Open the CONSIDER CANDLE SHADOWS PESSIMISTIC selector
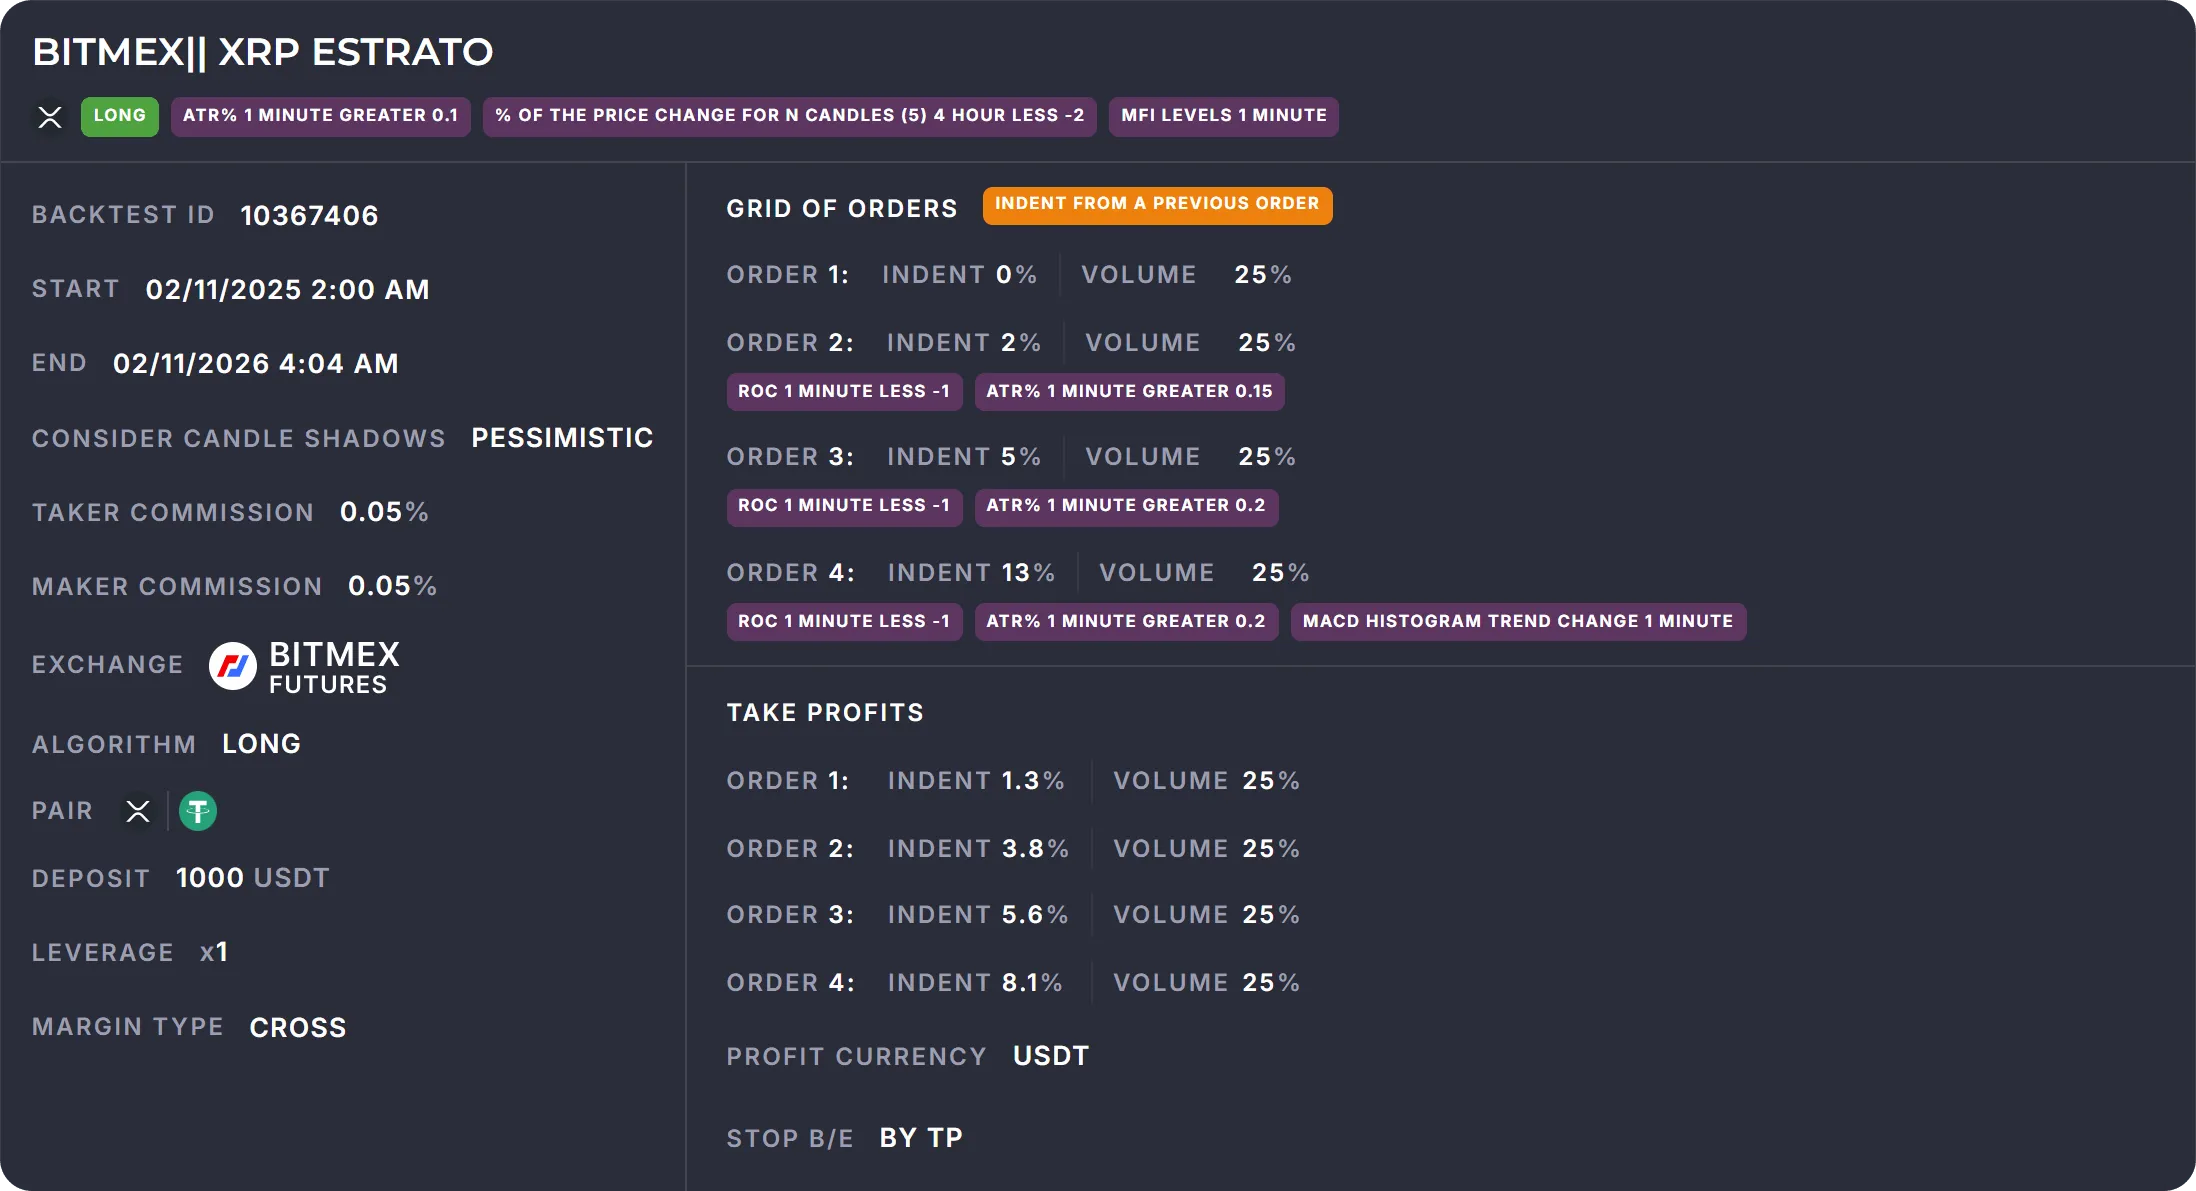This screenshot has height=1191, width=2196. click(x=562, y=437)
